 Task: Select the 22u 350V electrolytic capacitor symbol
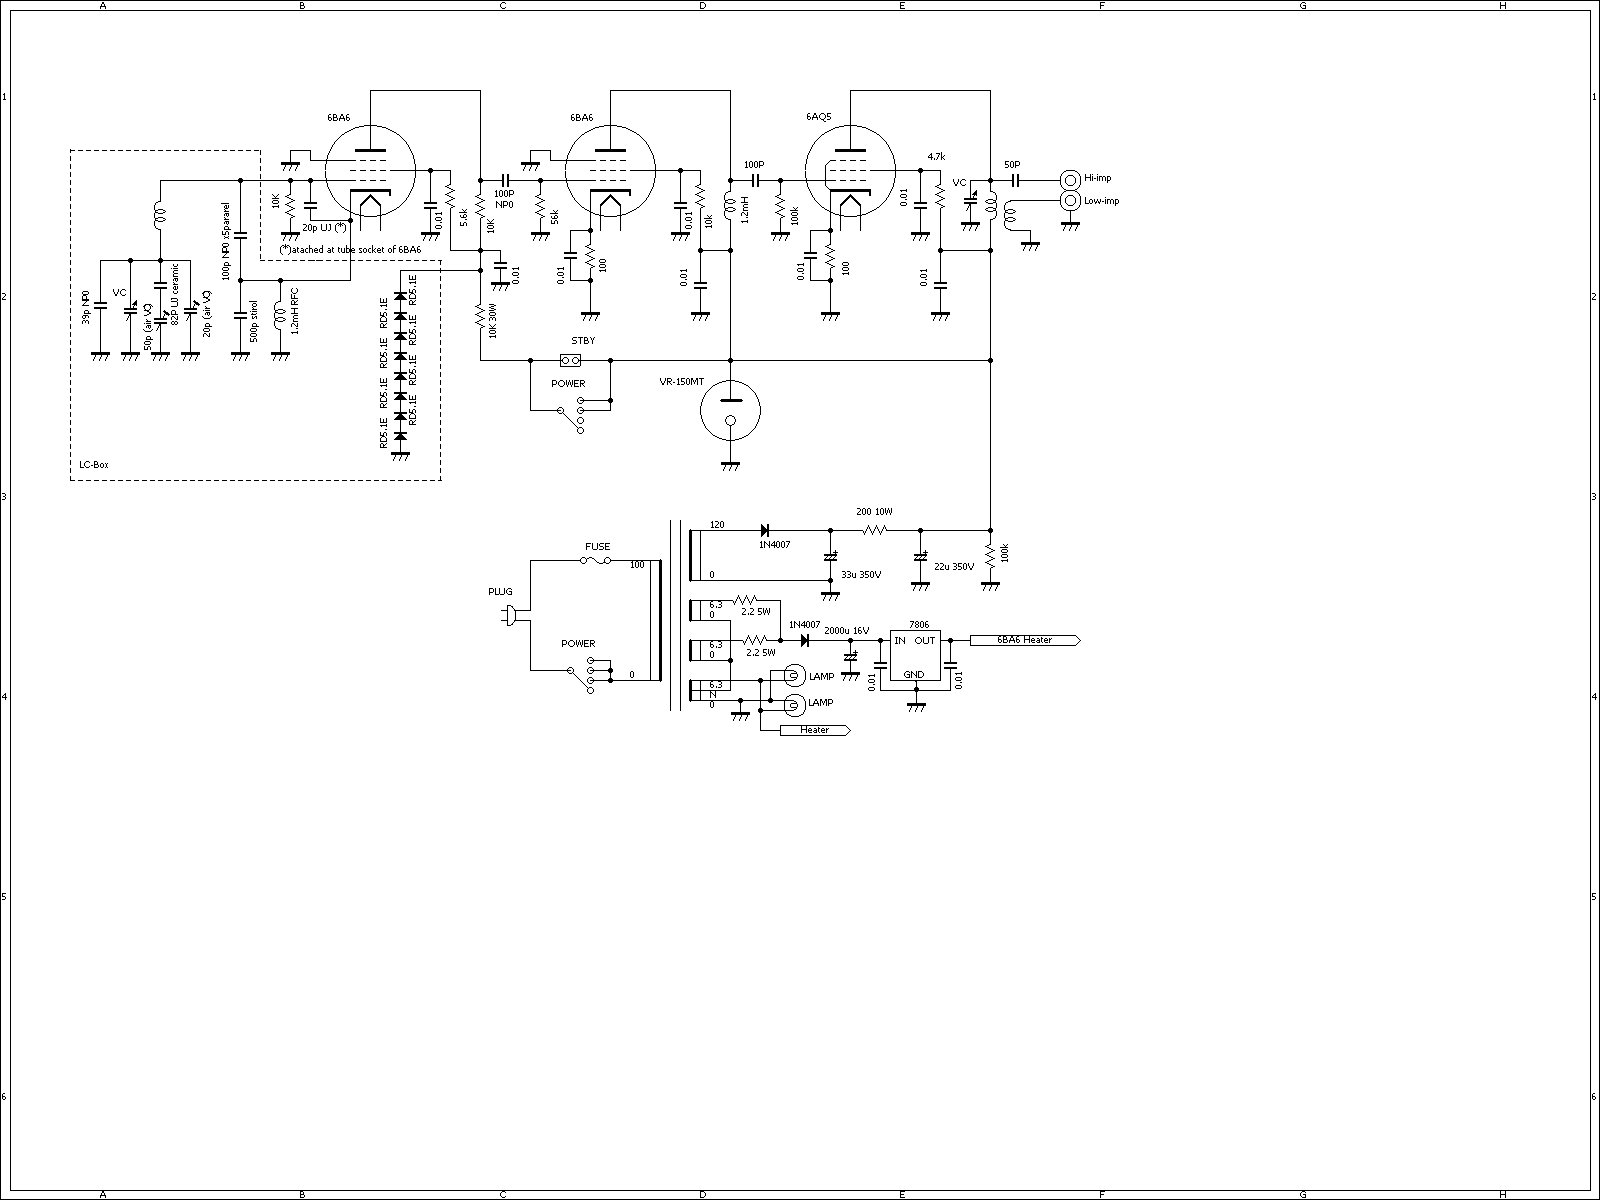click(x=920, y=556)
